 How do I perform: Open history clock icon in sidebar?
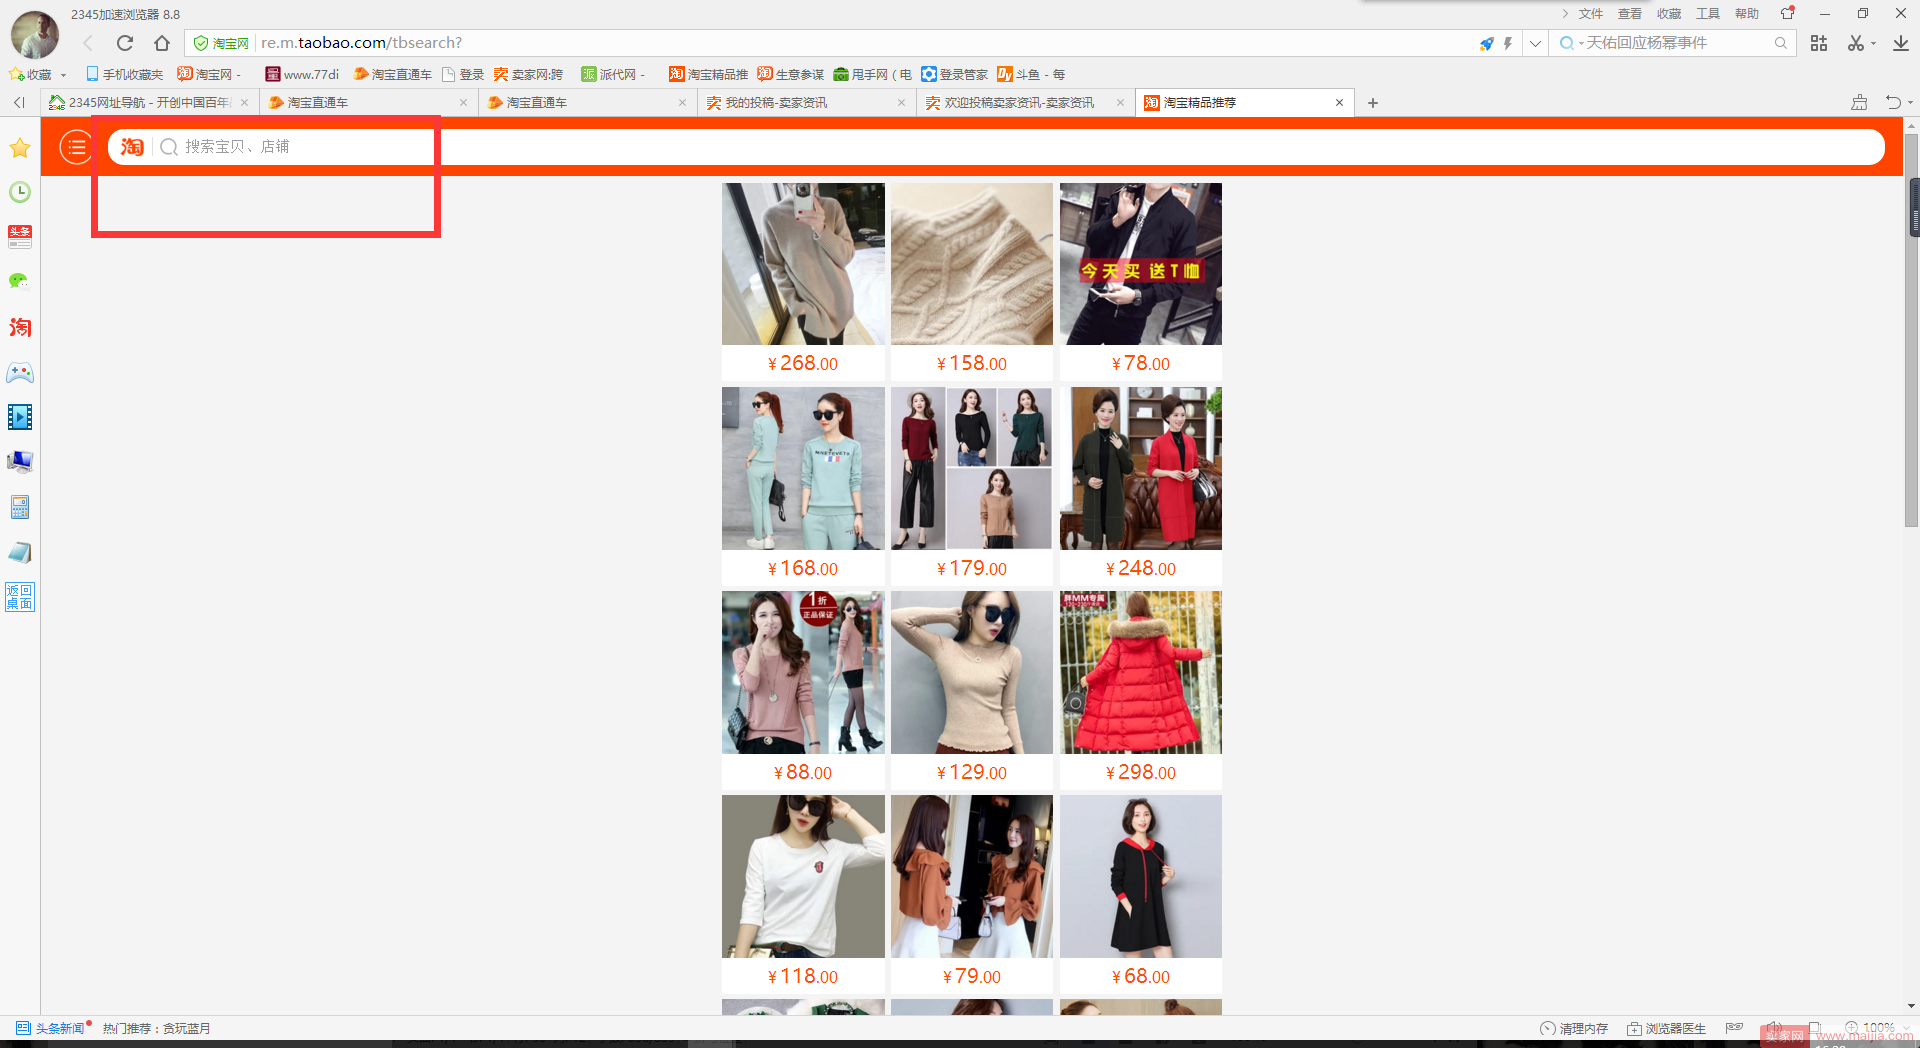[x=20, y=192]
